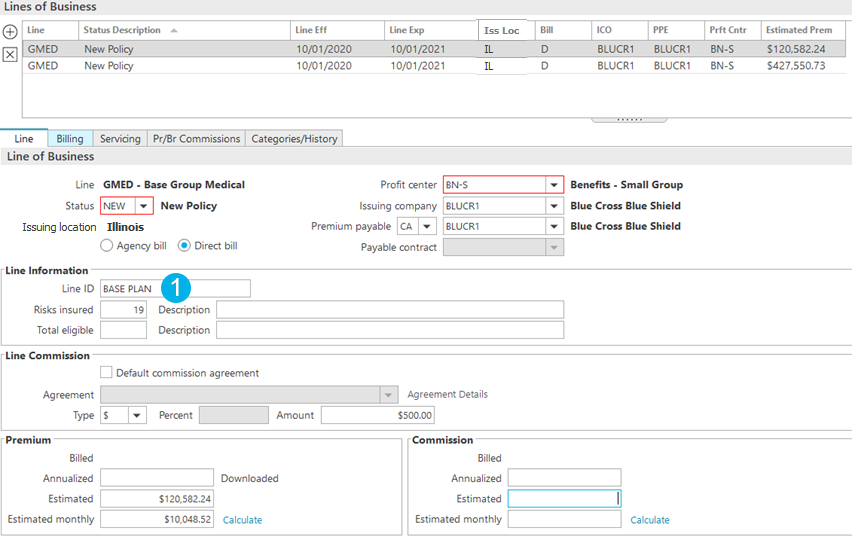Click the delete line X icon
852x549 pixels.
point(10,54)
